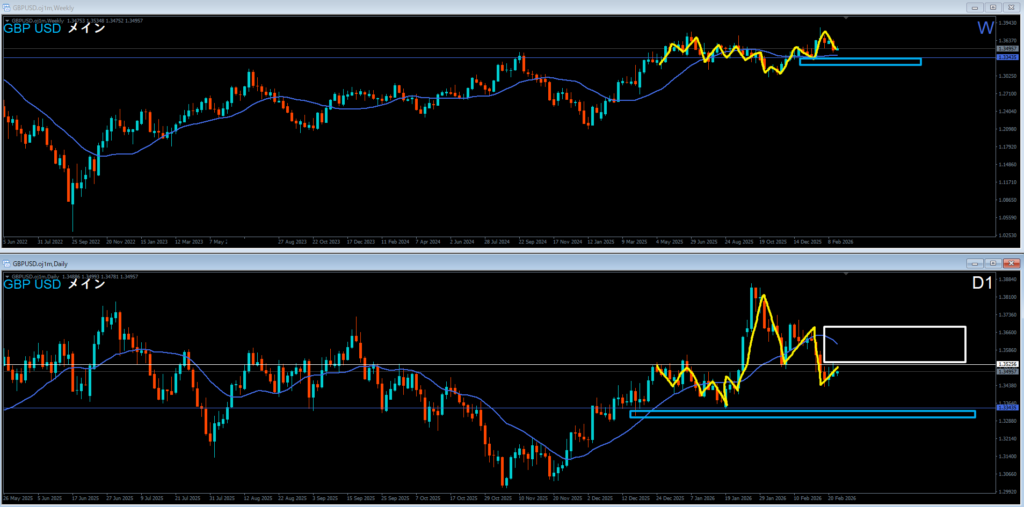
Task: Click the blue 'W' timeframe label
Action: tap(985, 28)
